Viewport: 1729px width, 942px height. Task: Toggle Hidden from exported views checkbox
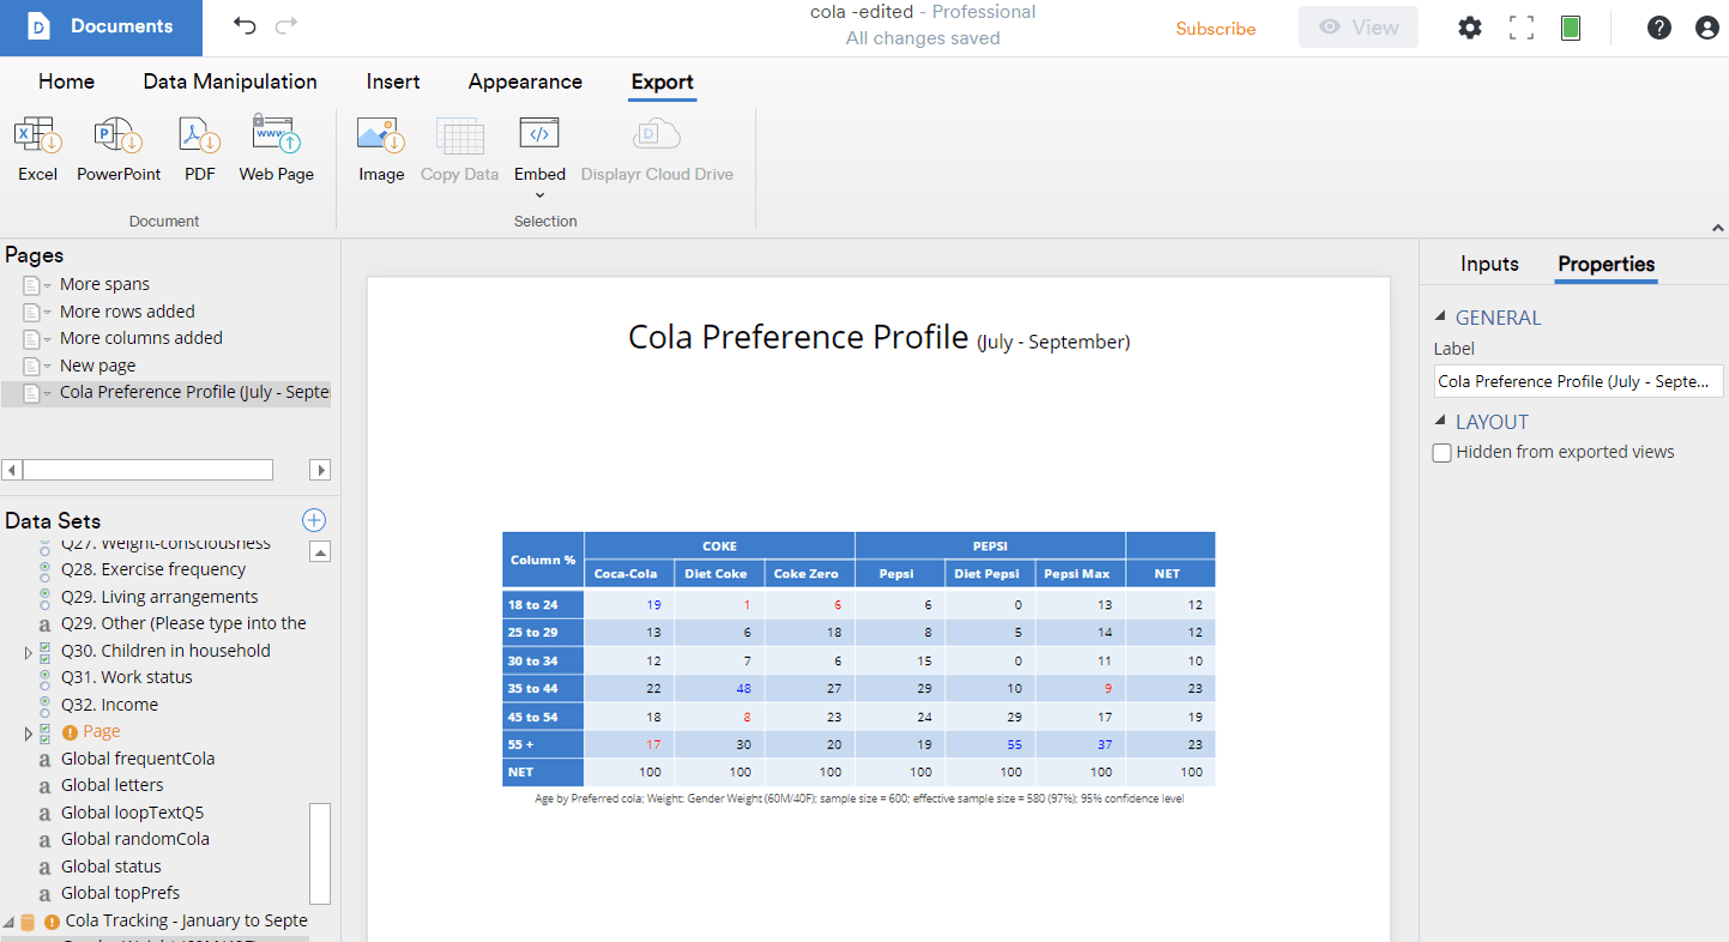coord(1442,453)
